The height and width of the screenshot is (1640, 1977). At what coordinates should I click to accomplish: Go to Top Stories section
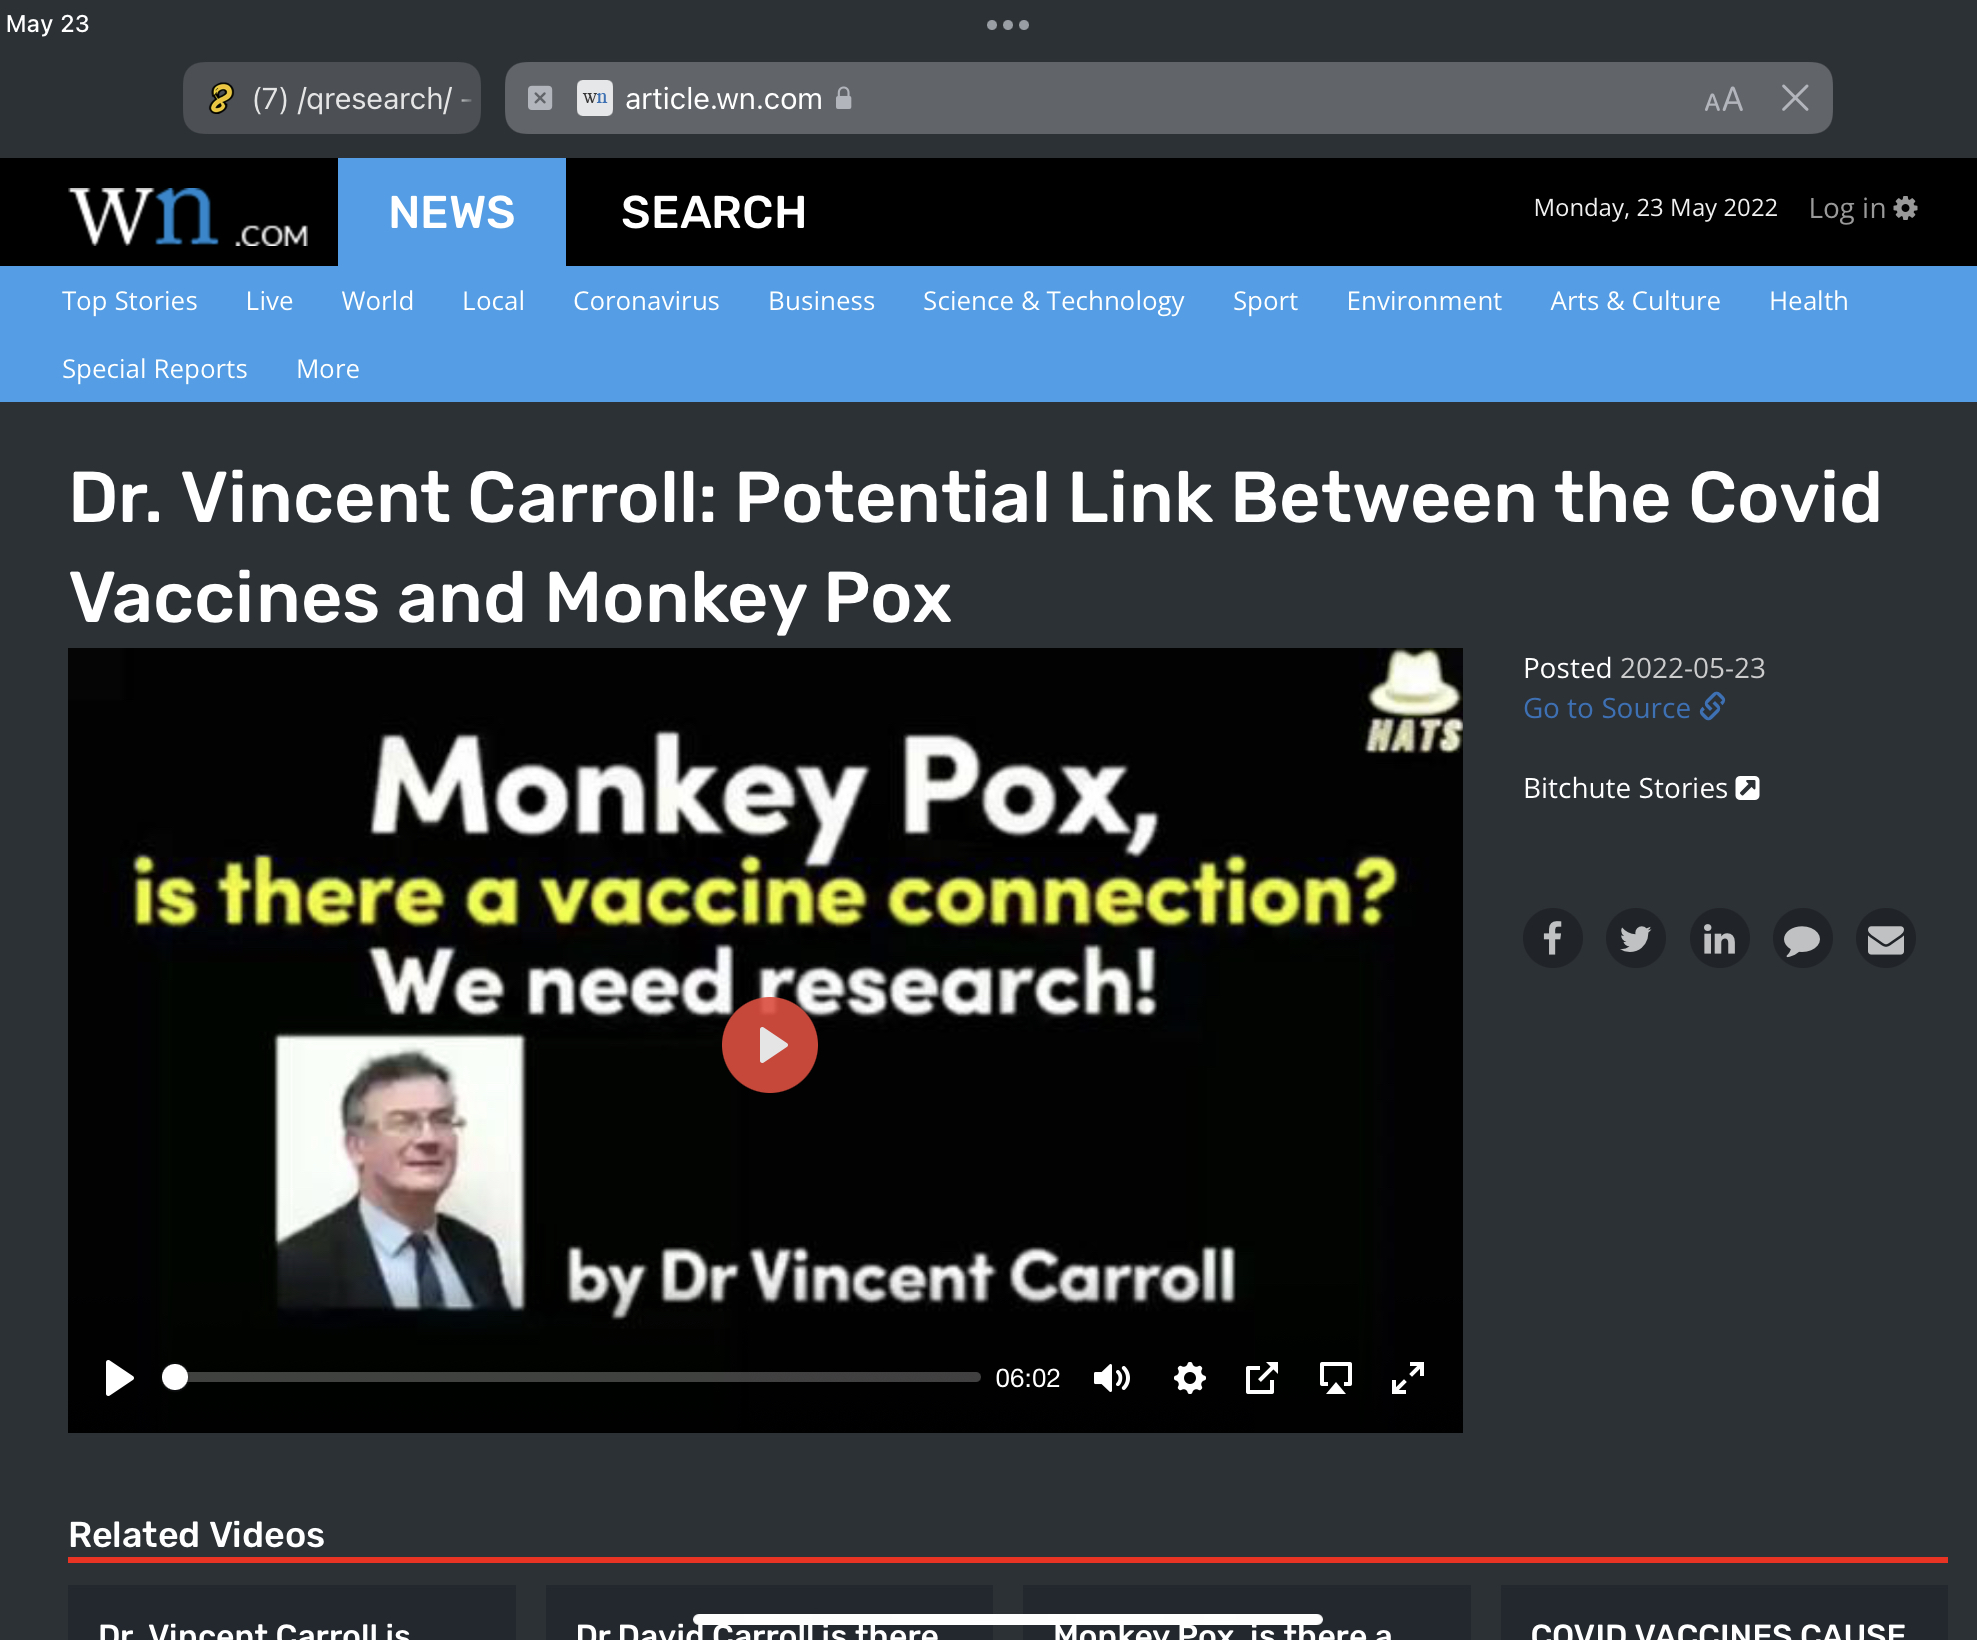coord(130,301)
